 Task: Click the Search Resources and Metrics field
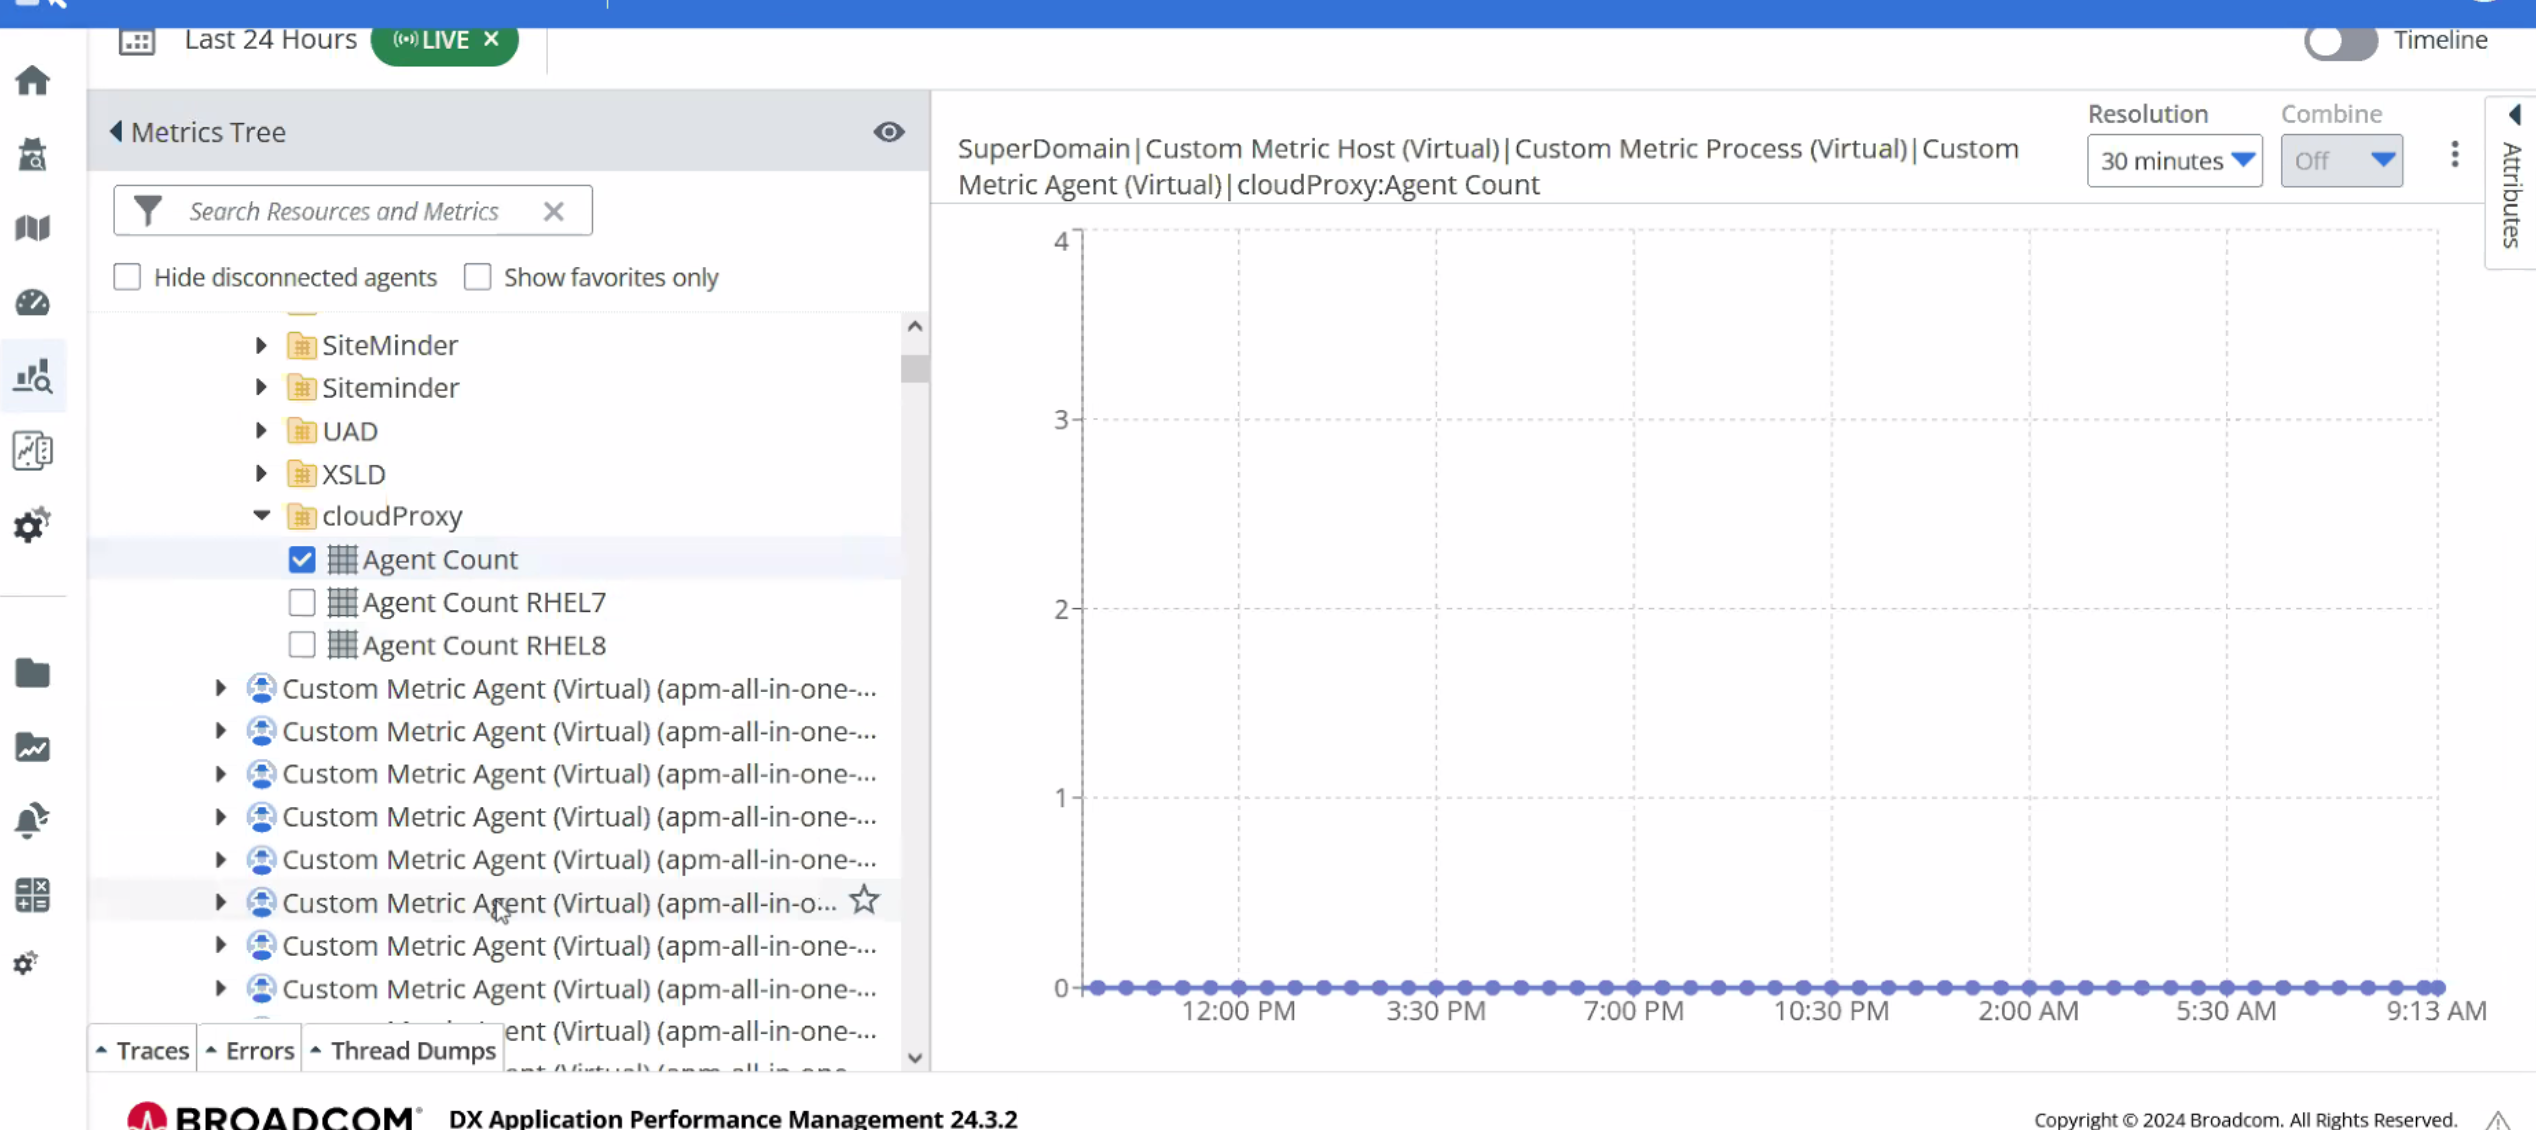344,211
